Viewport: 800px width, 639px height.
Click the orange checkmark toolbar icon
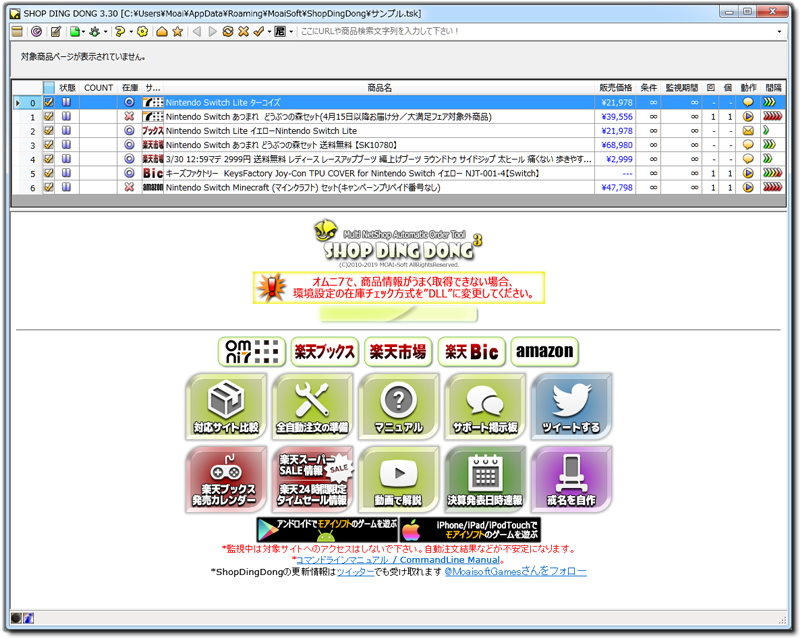[x=259, y=32]
